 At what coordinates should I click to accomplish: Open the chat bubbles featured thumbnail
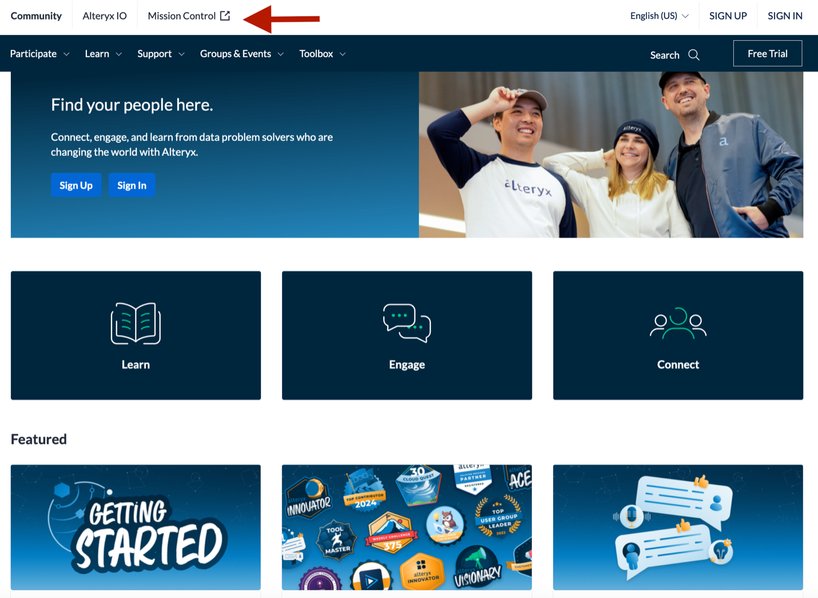point(678,528)
